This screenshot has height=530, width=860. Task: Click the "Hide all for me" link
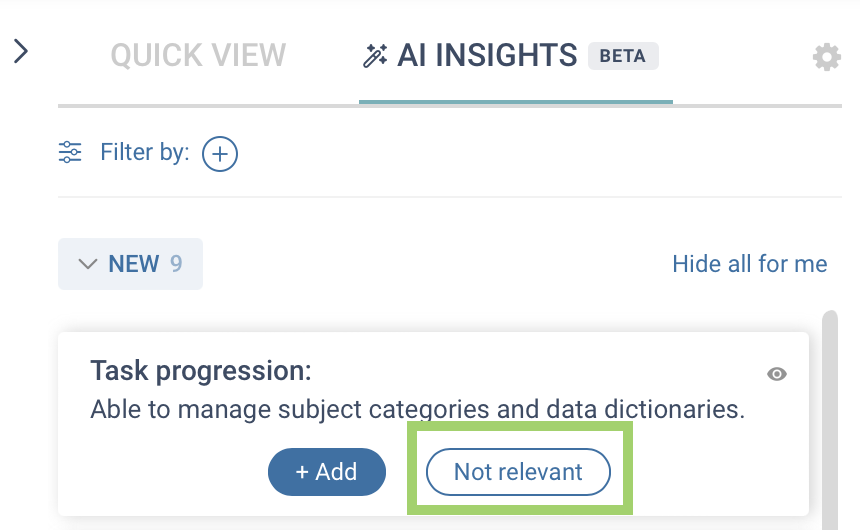tap(749, 264)
